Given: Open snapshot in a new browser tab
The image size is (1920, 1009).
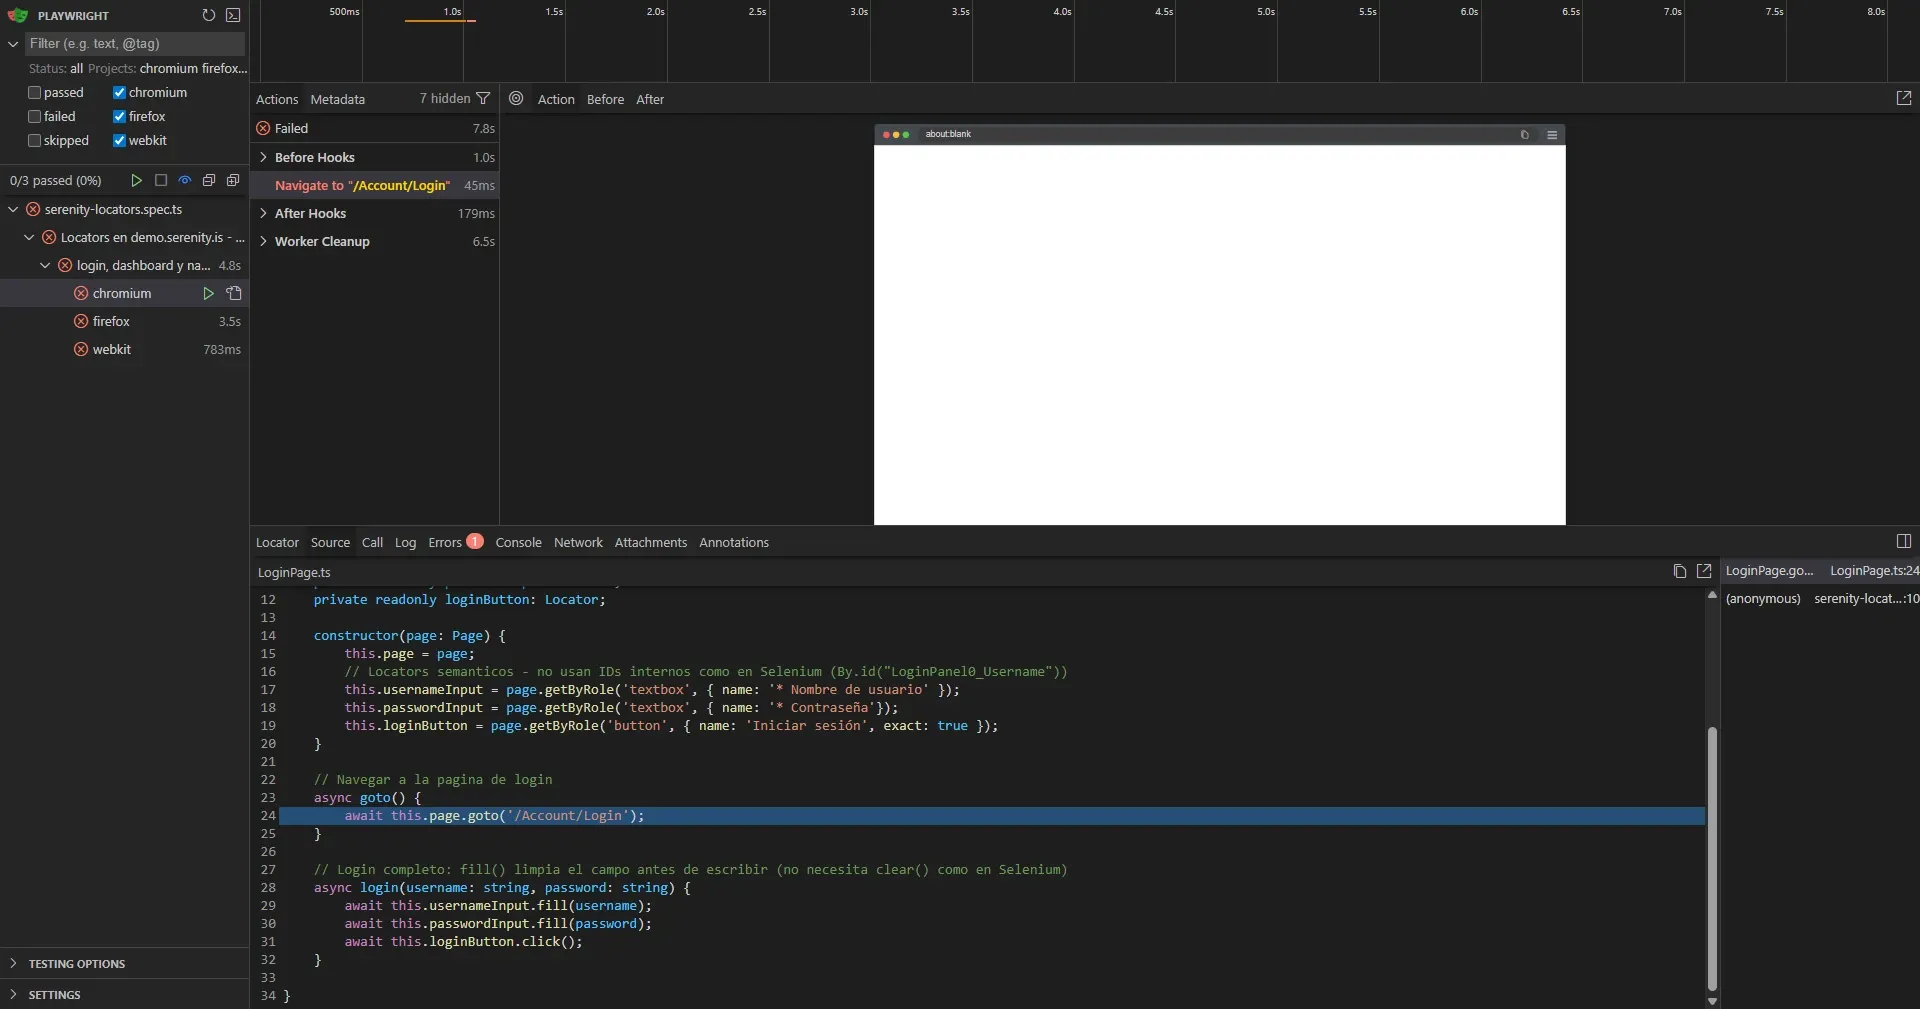Looking at the screenshot, I should [1904, 97].
